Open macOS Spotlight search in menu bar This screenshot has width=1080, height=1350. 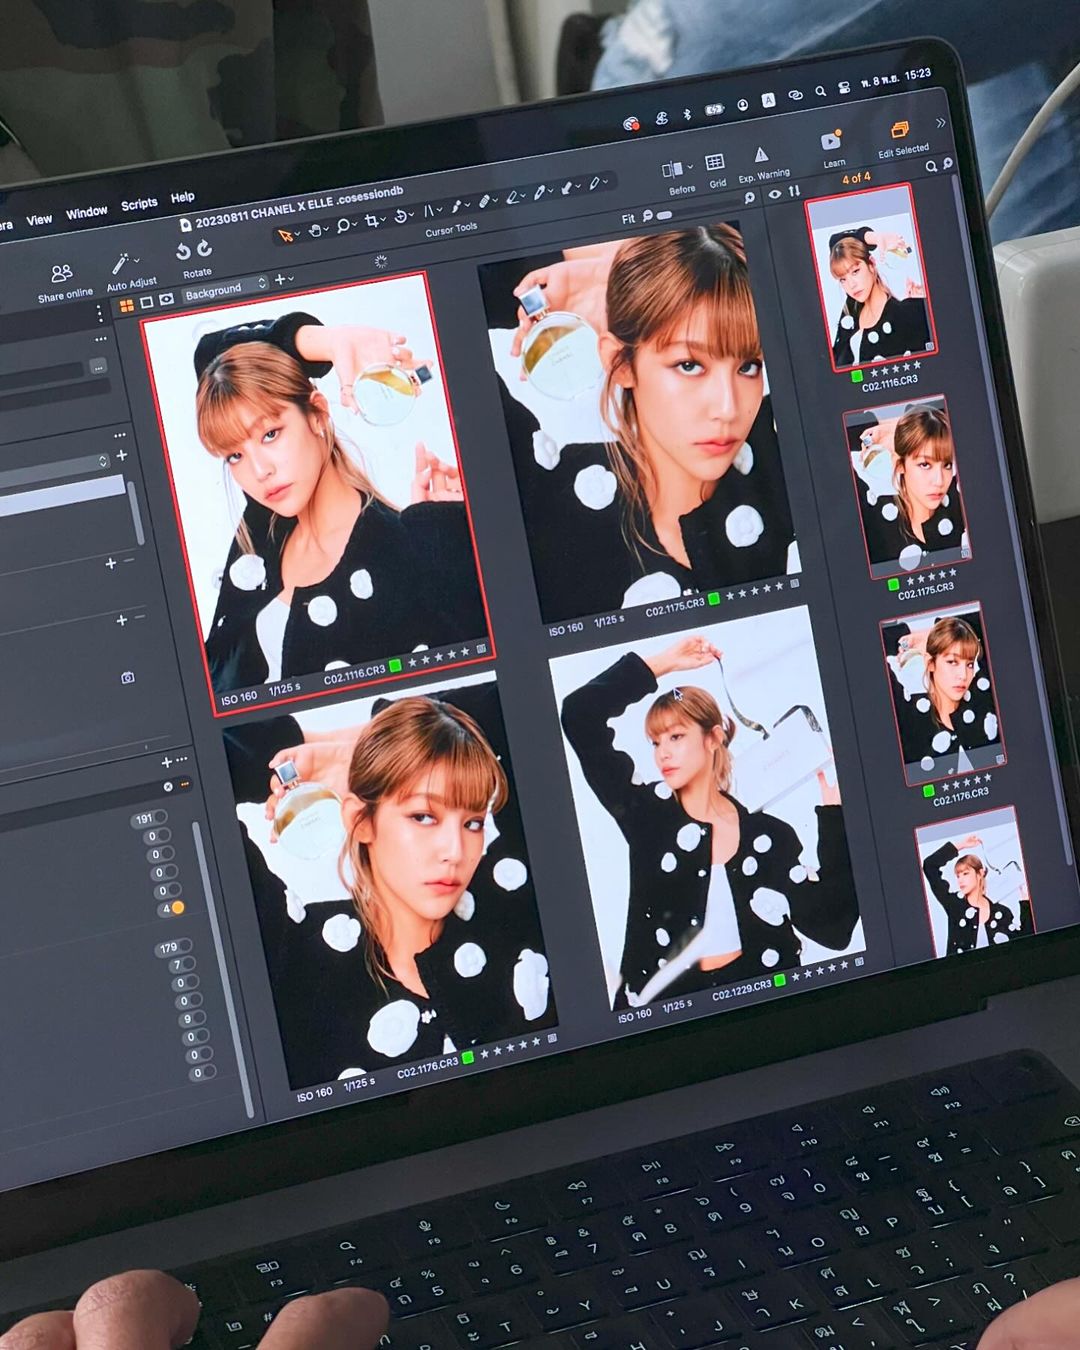[820, 91]
